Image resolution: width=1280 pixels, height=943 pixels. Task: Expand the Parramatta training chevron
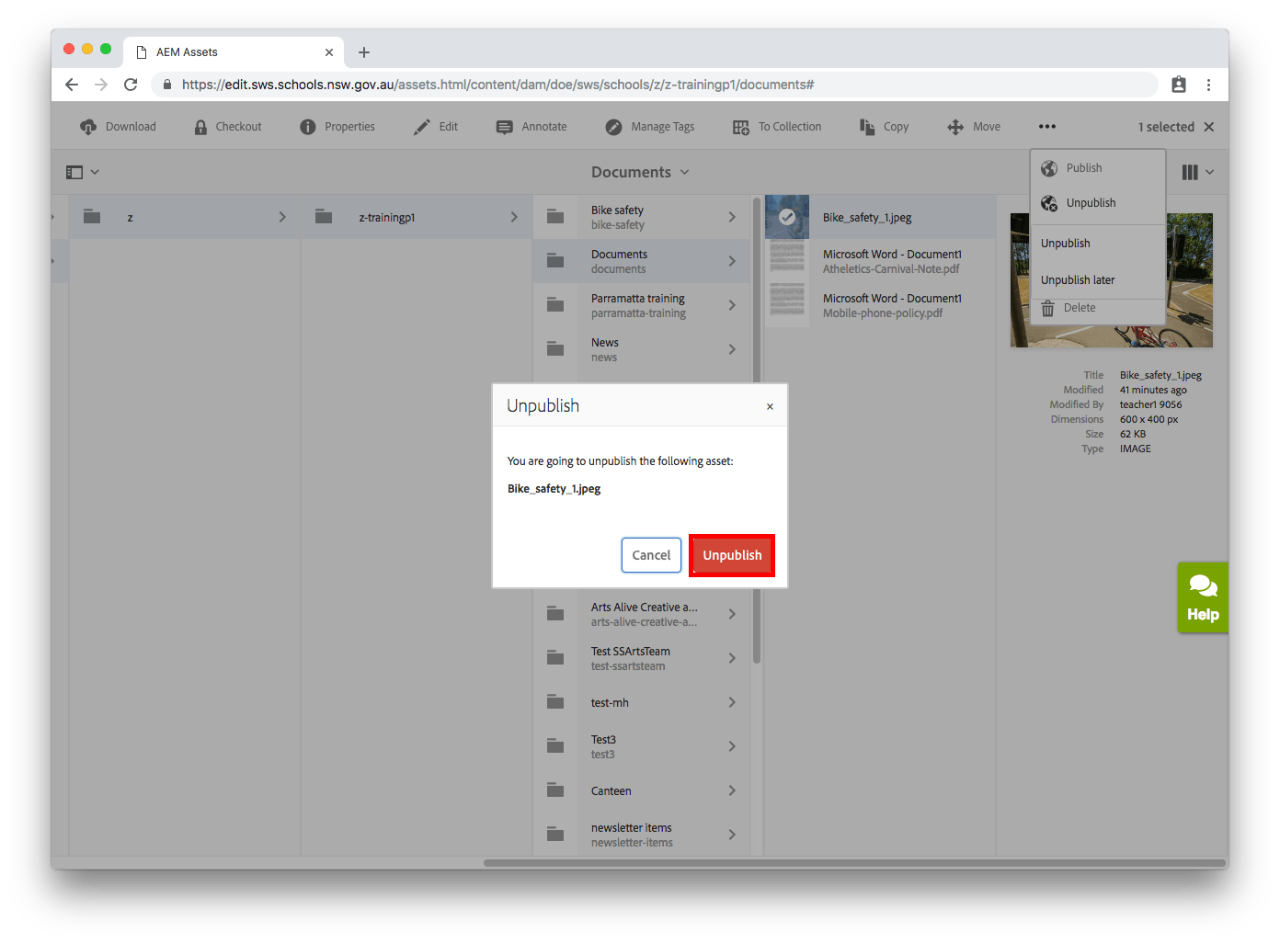[732, 305]
